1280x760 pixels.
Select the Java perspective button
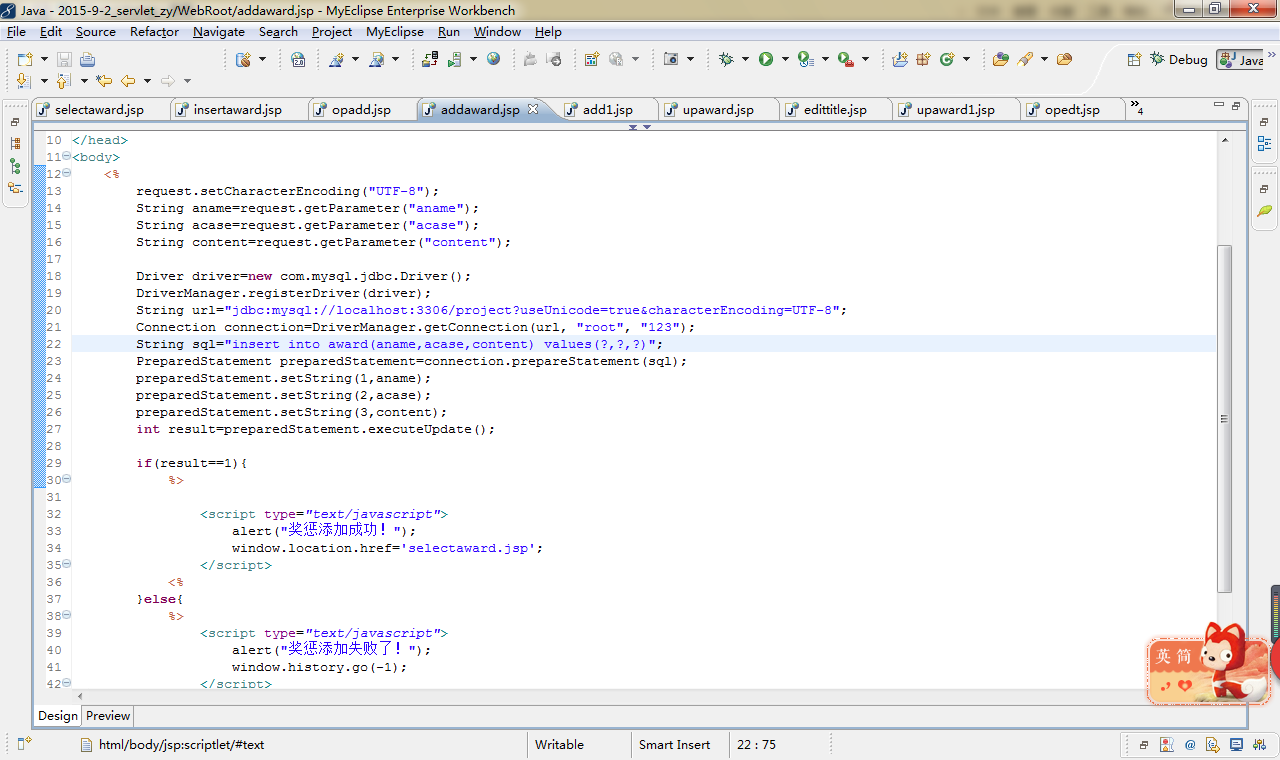[x=1240, y=60]
